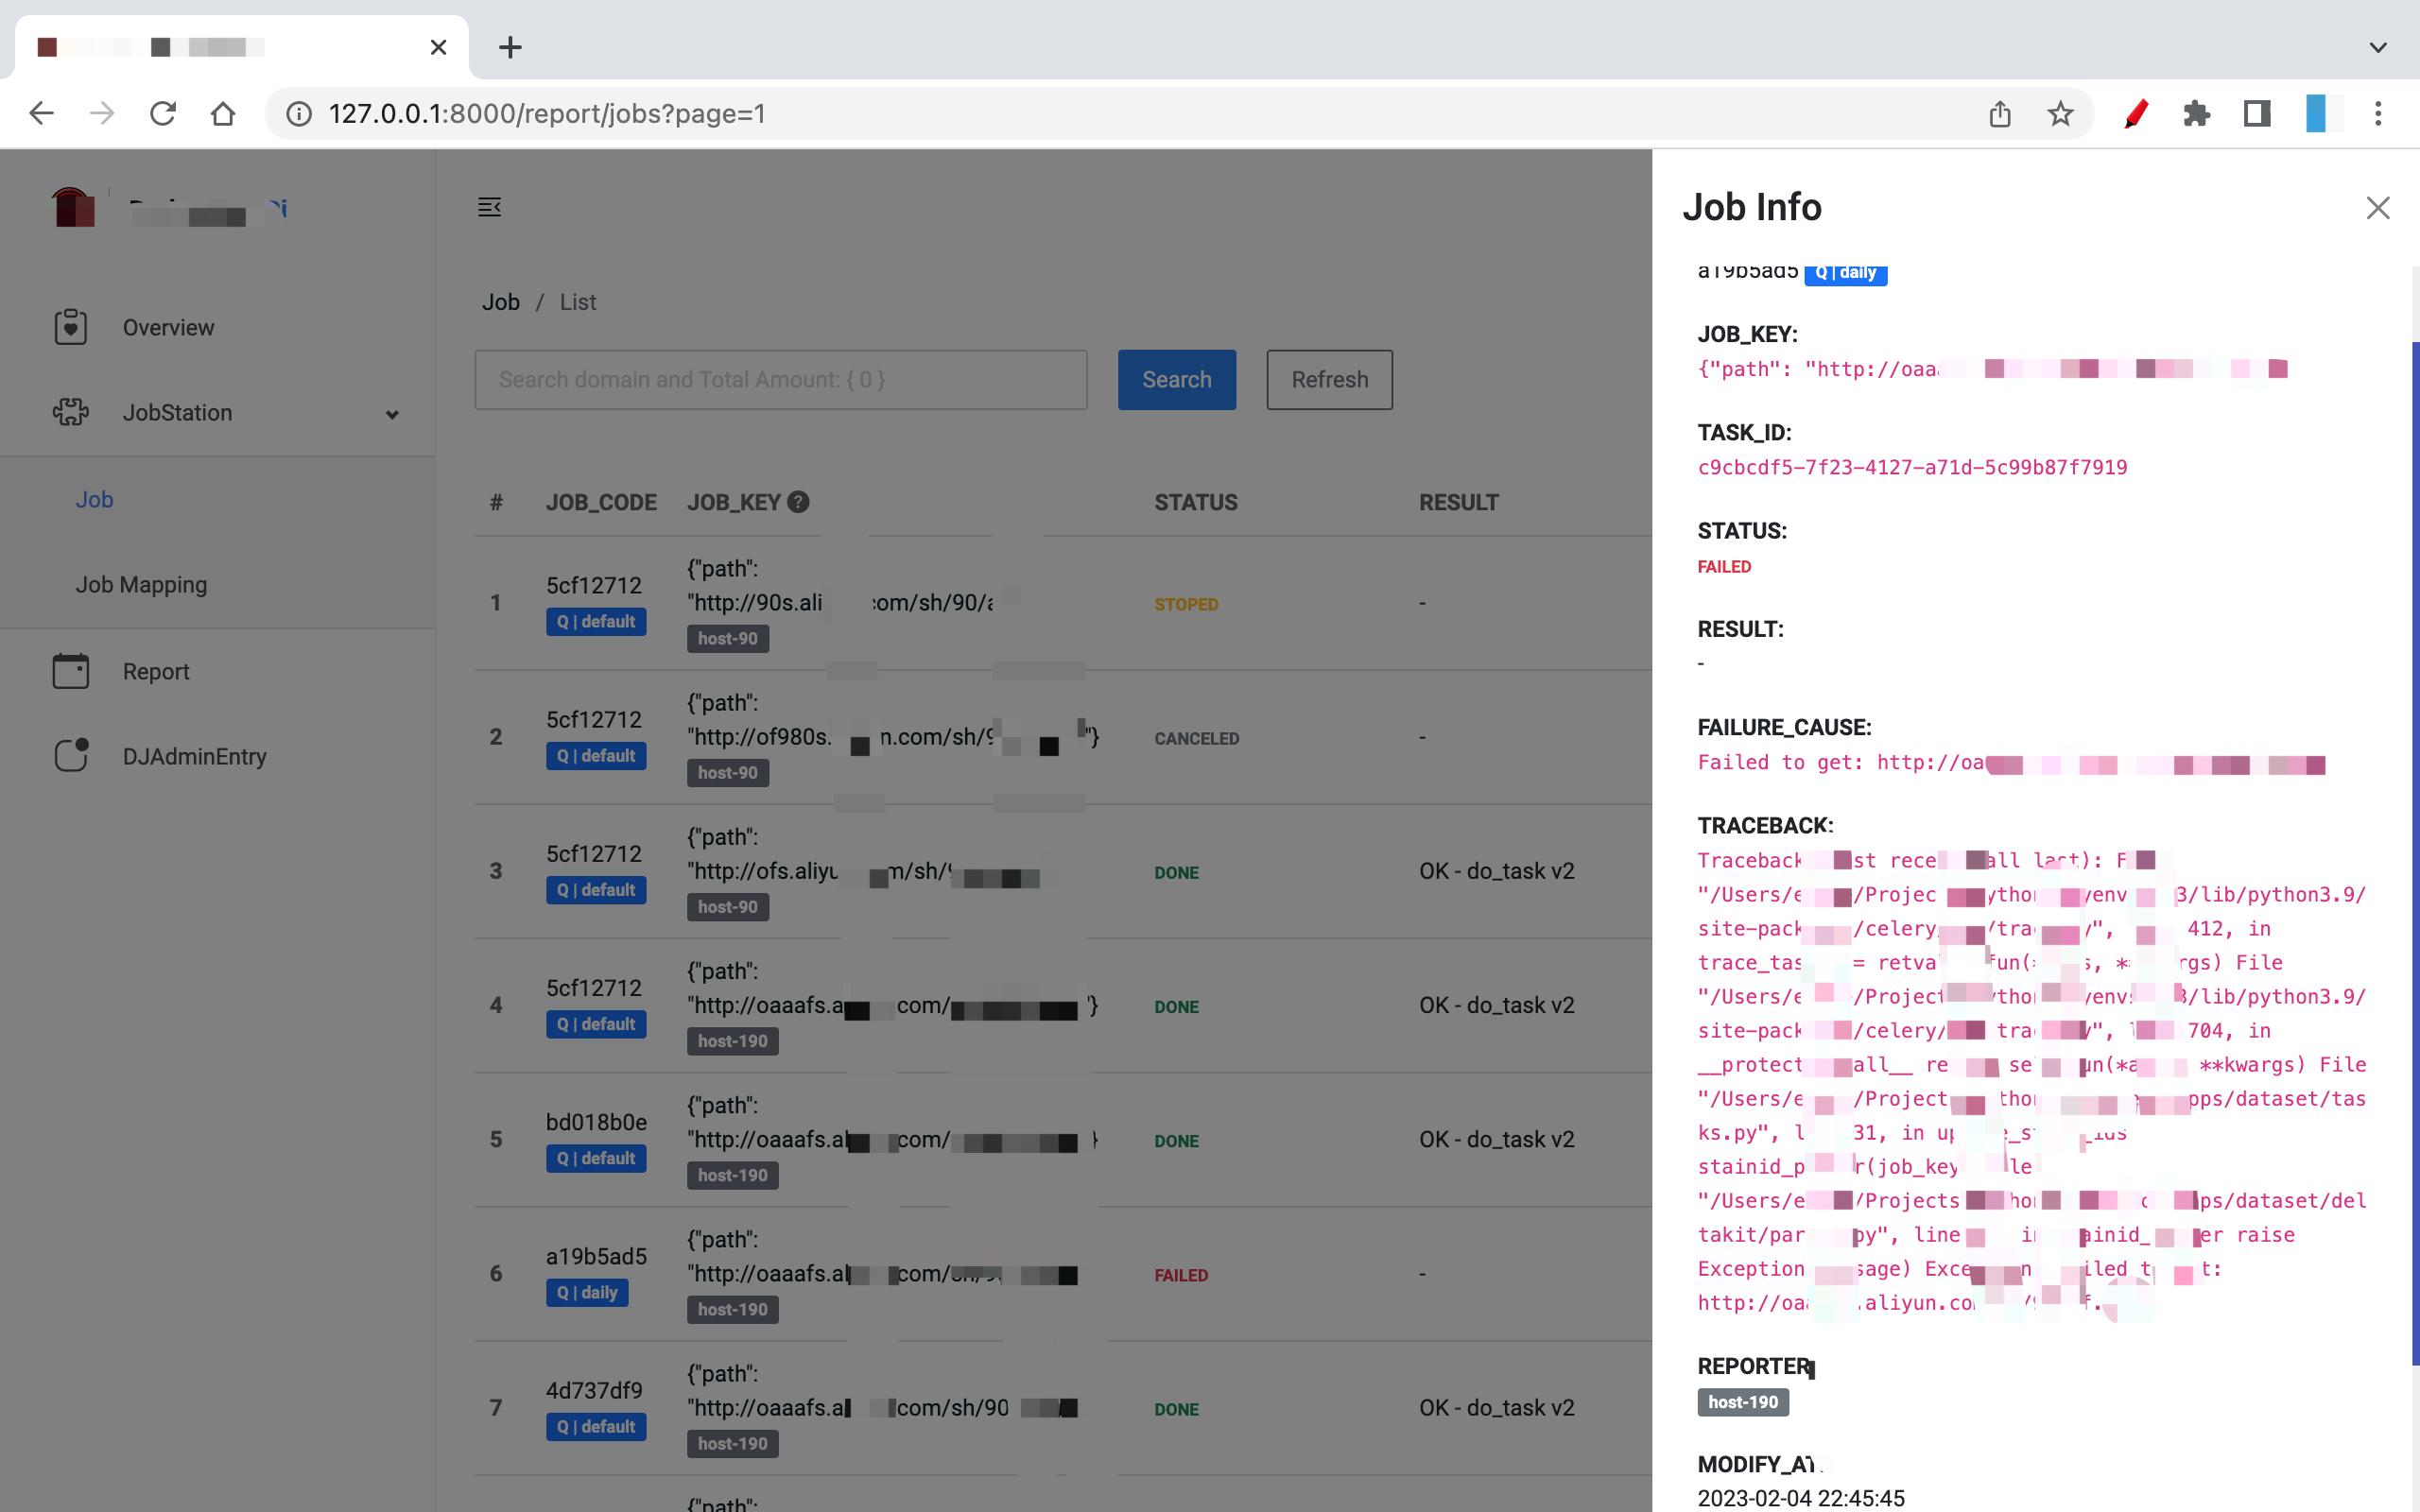The height and width of the screenshot is (1512, 2420).
Task: Open a new browser tab
Action: point(510,47)
